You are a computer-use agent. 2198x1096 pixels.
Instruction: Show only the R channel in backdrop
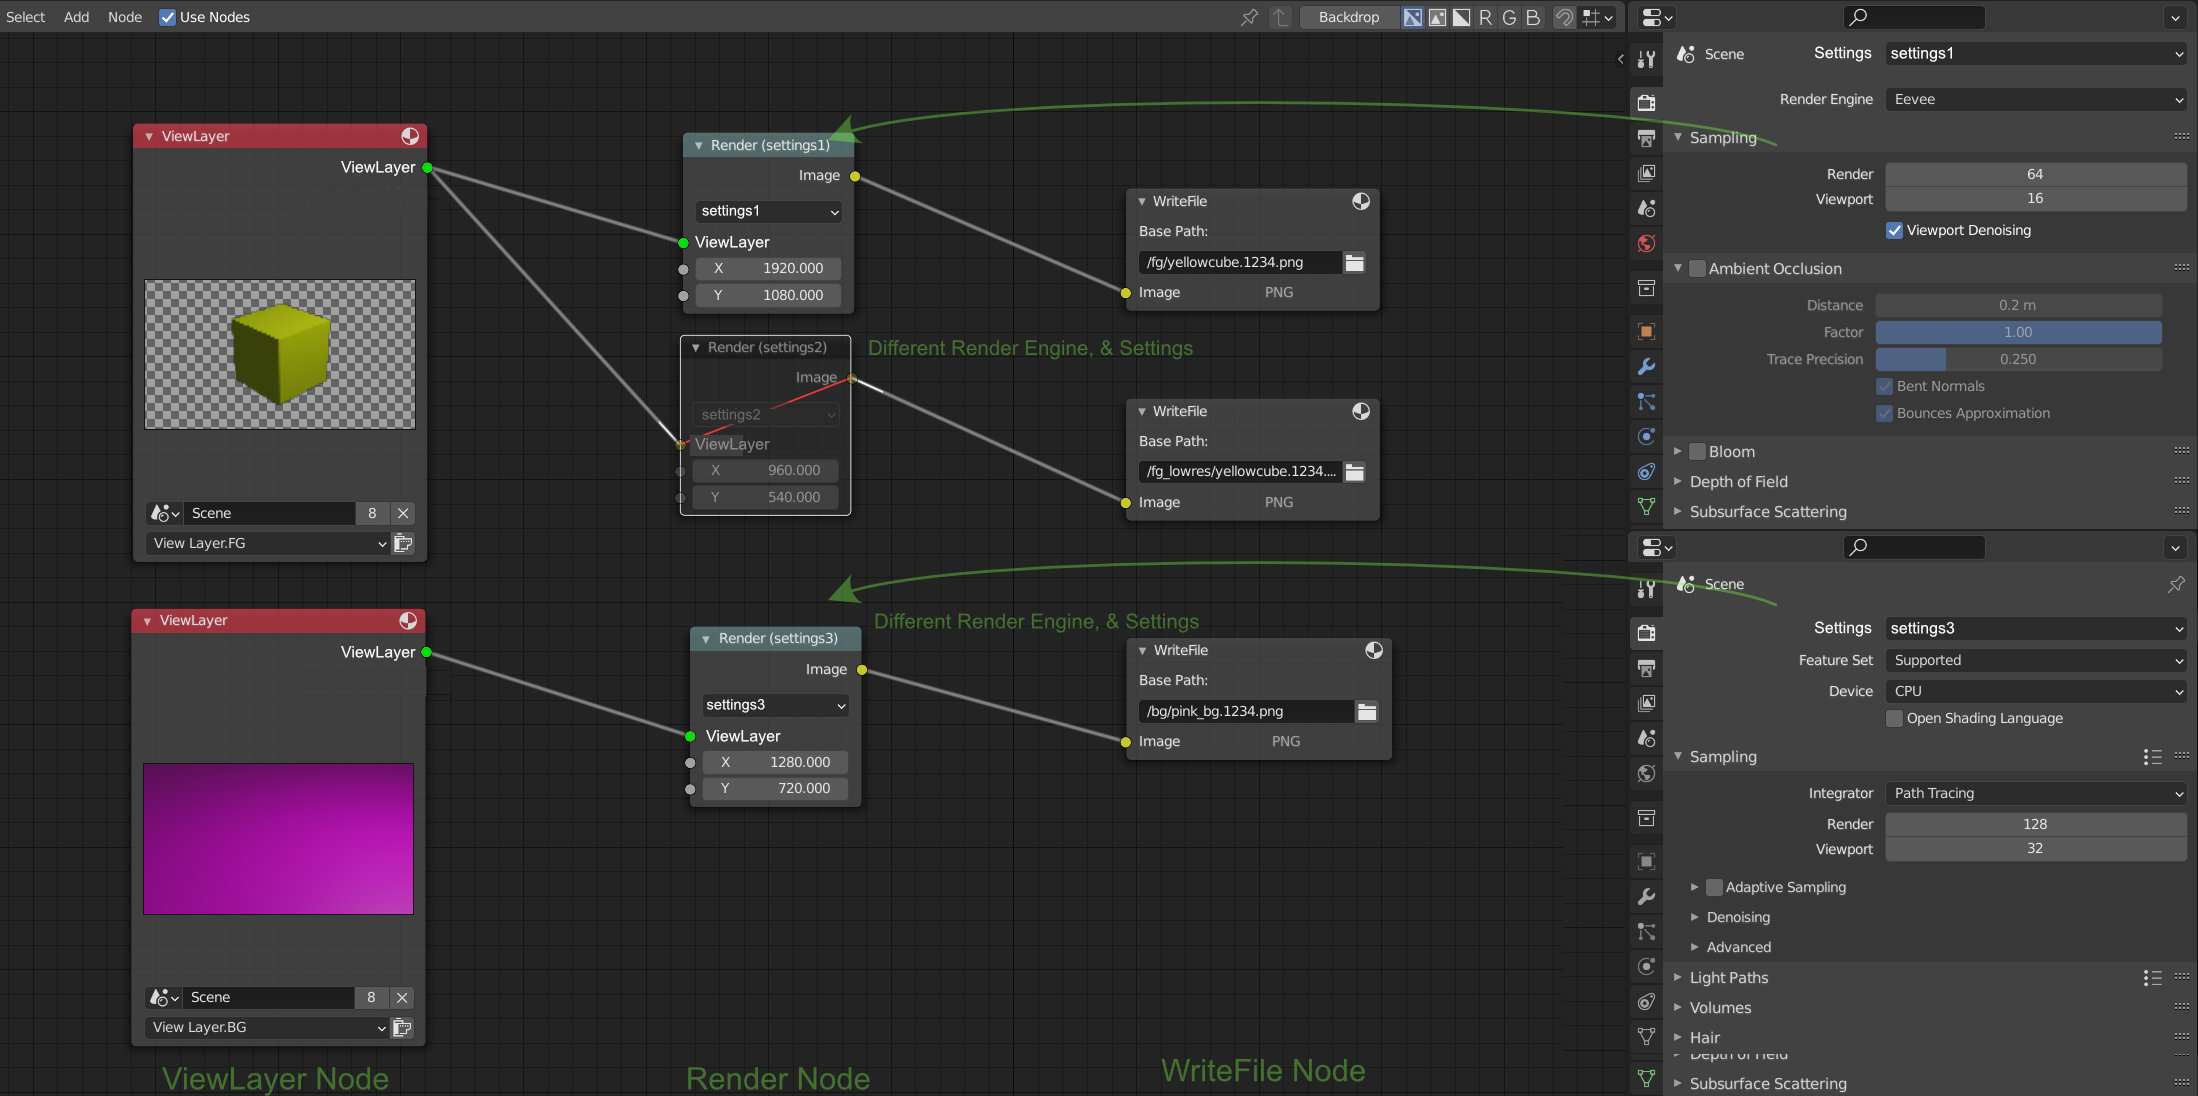[x=1485, y=17]
